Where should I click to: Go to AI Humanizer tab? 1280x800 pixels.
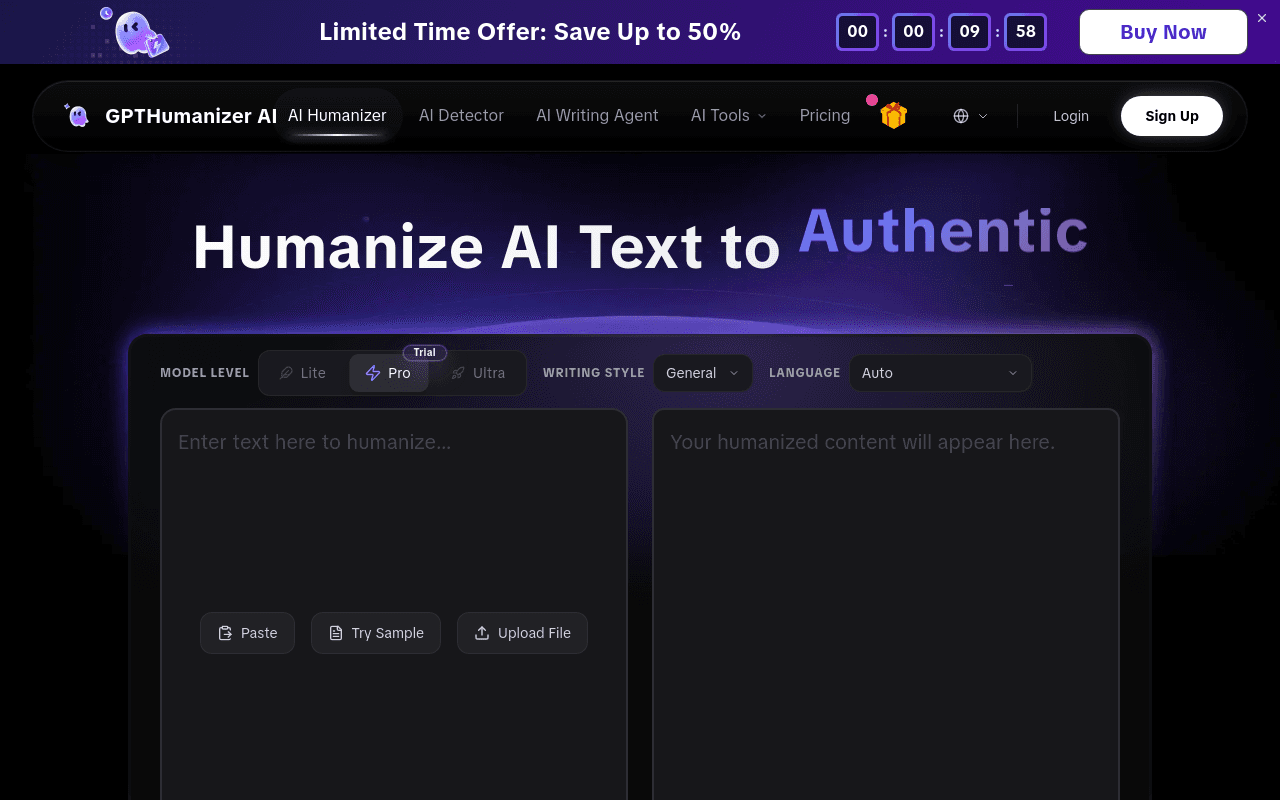coord(337,116)
